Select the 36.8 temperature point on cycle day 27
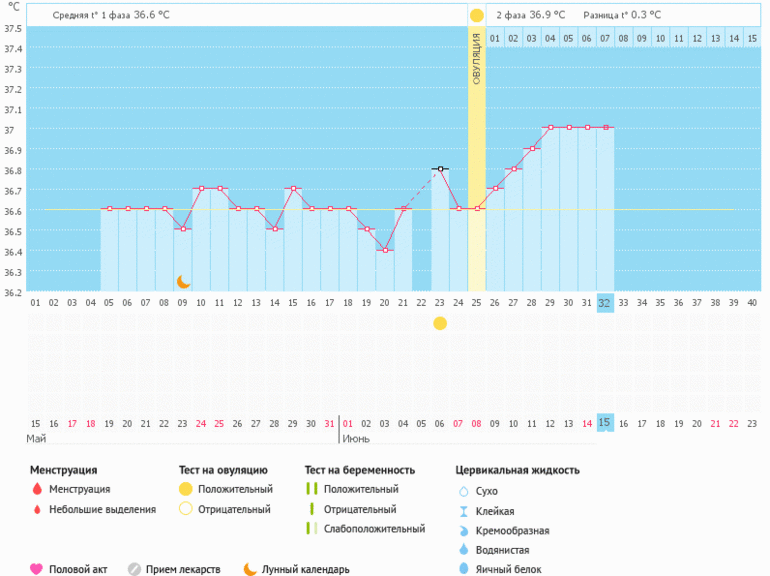 (514, 169)
